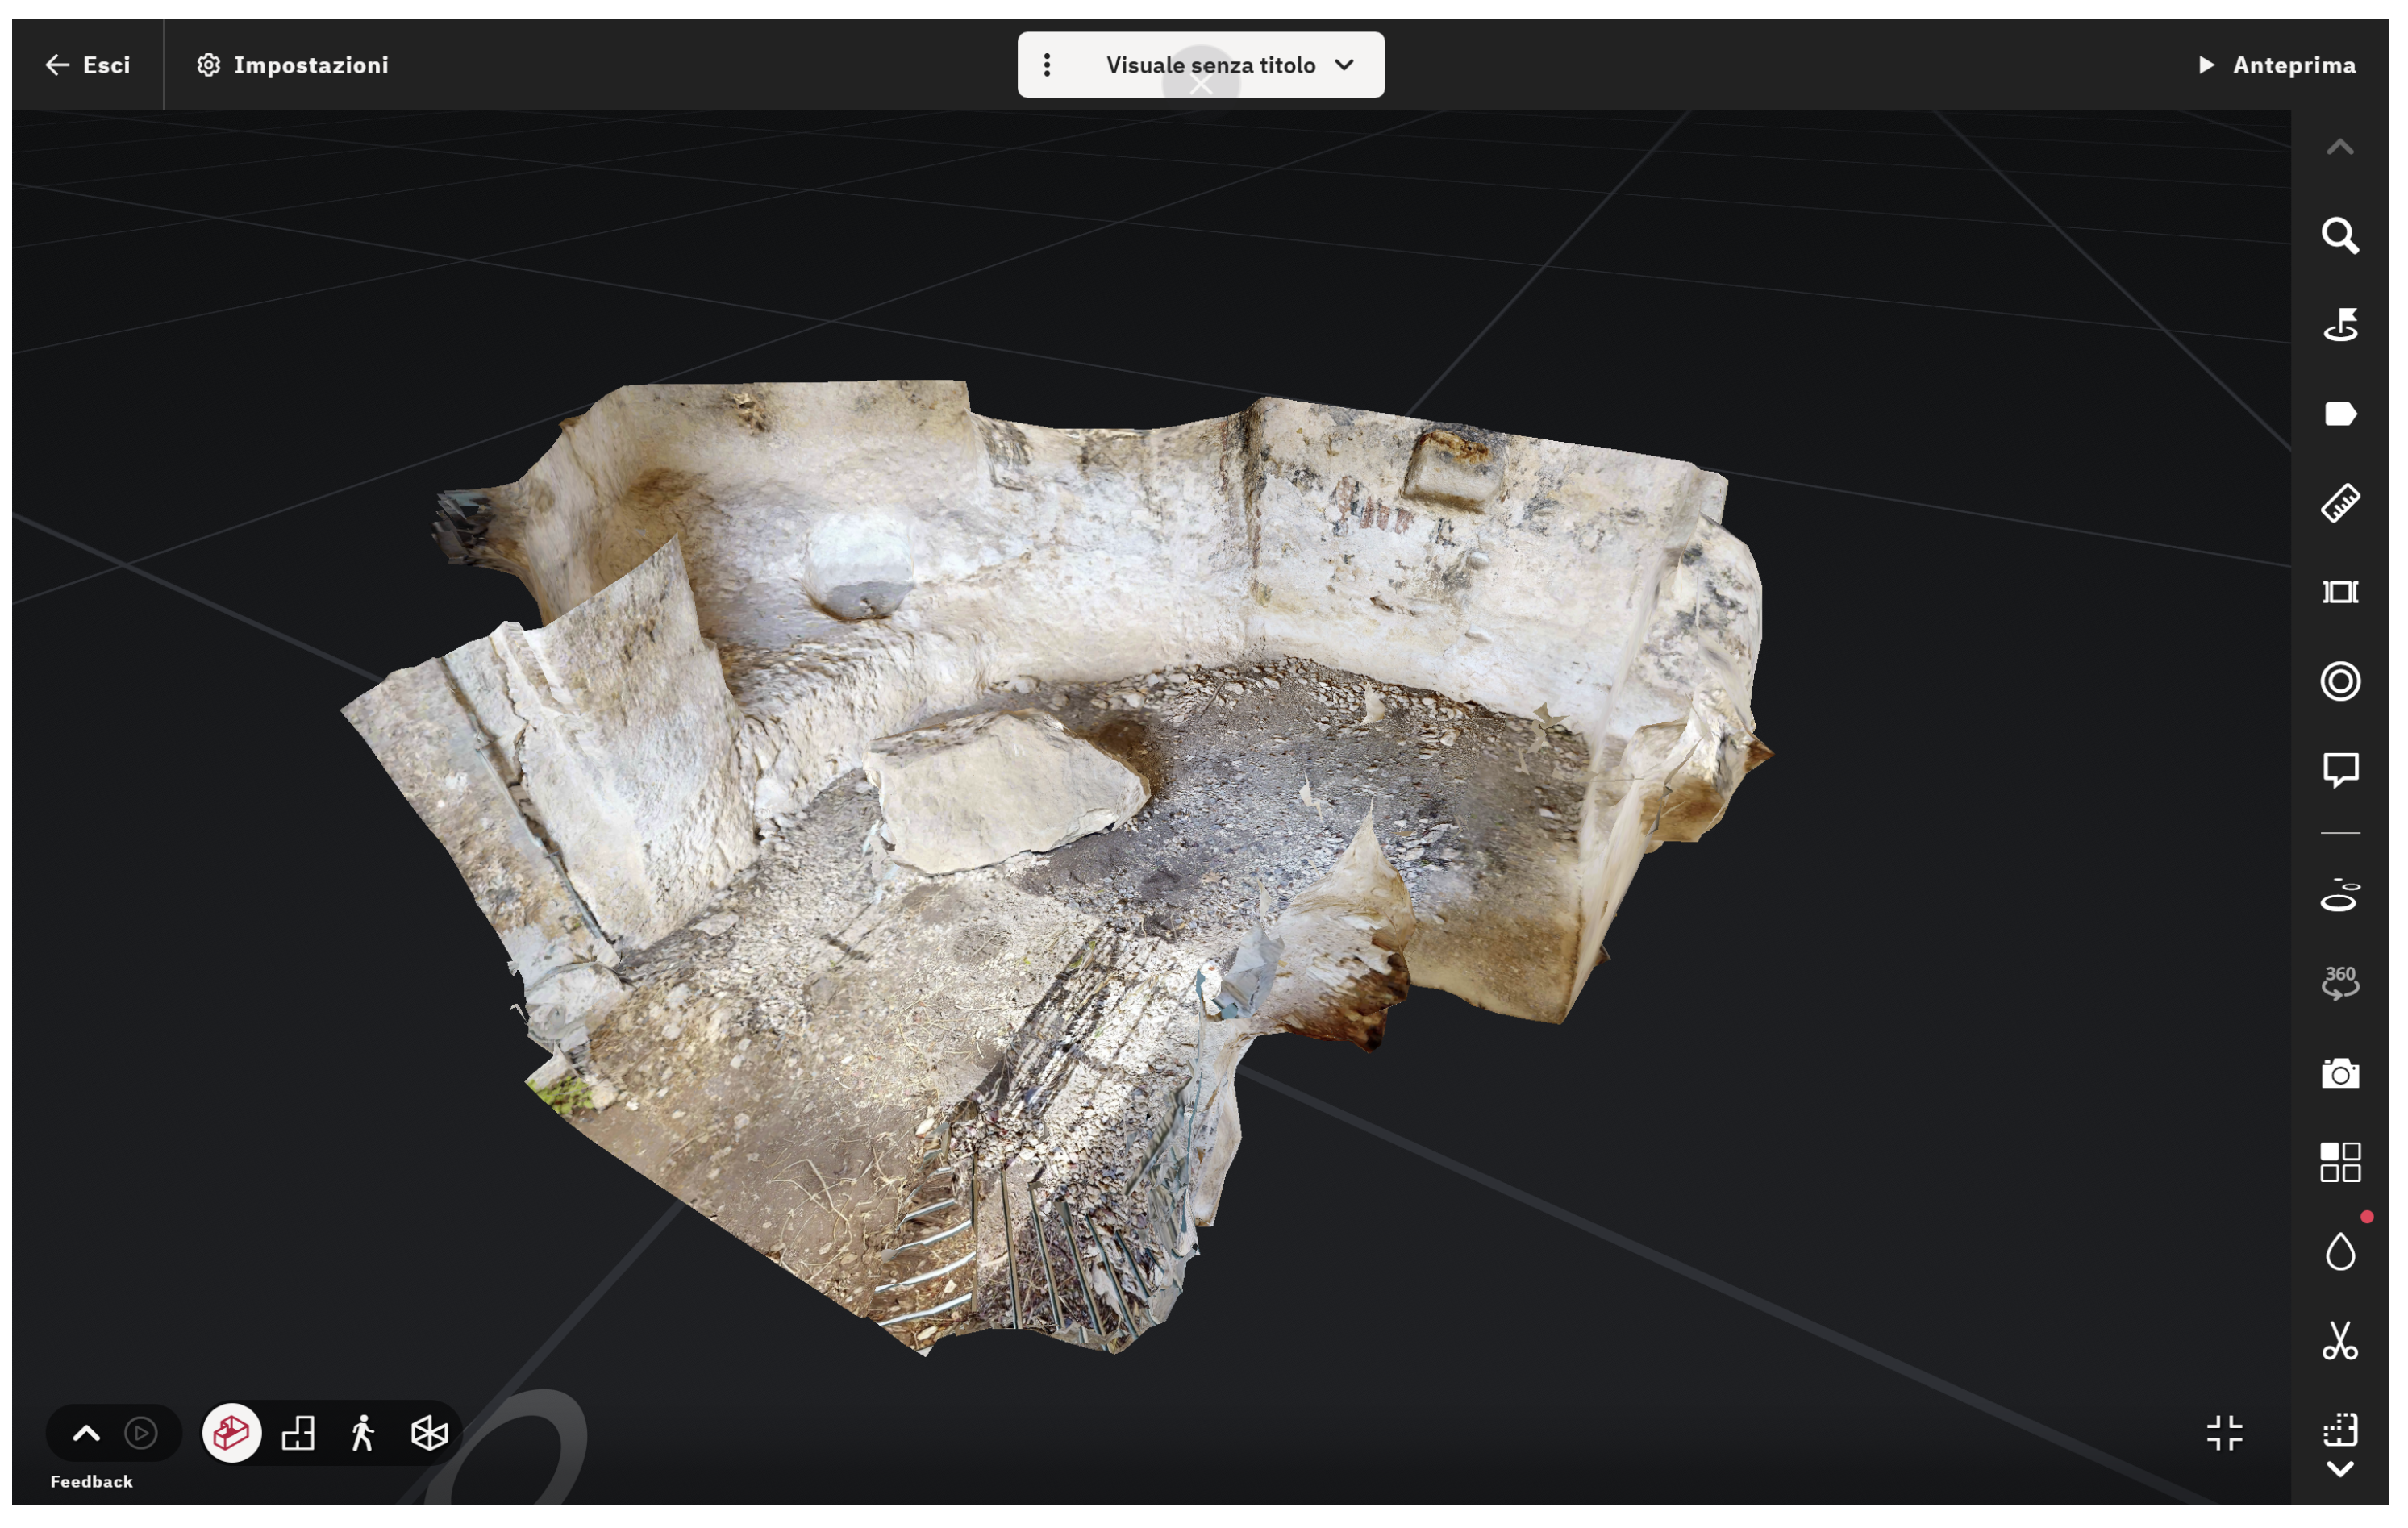Image resolution: width=2408 pixels, height=1528 pixels.
Task: Switch to floor plan view mode
Action: point(298,1433)
